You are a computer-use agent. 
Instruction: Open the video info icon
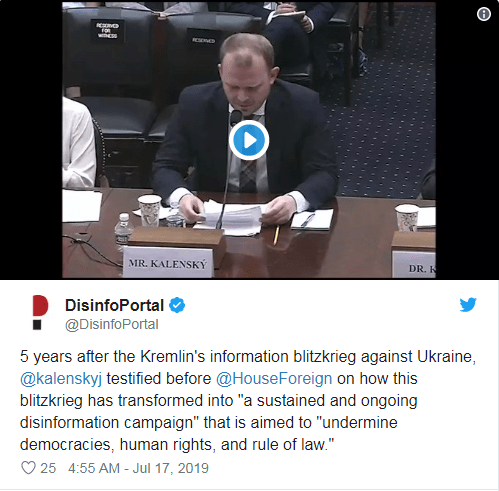483,14
